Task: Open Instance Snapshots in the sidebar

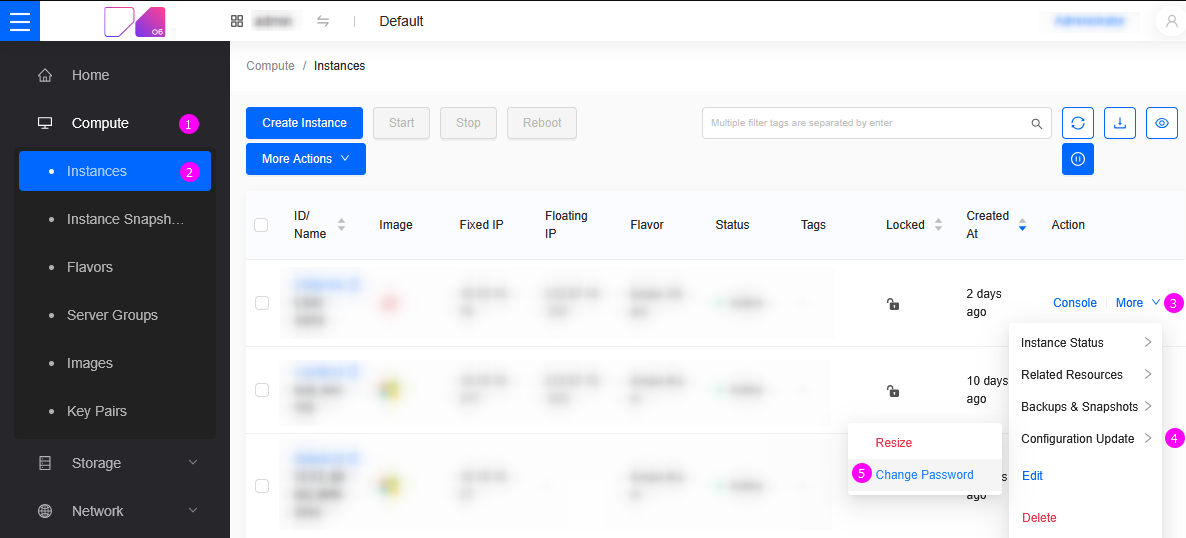Action: point(115,219)
